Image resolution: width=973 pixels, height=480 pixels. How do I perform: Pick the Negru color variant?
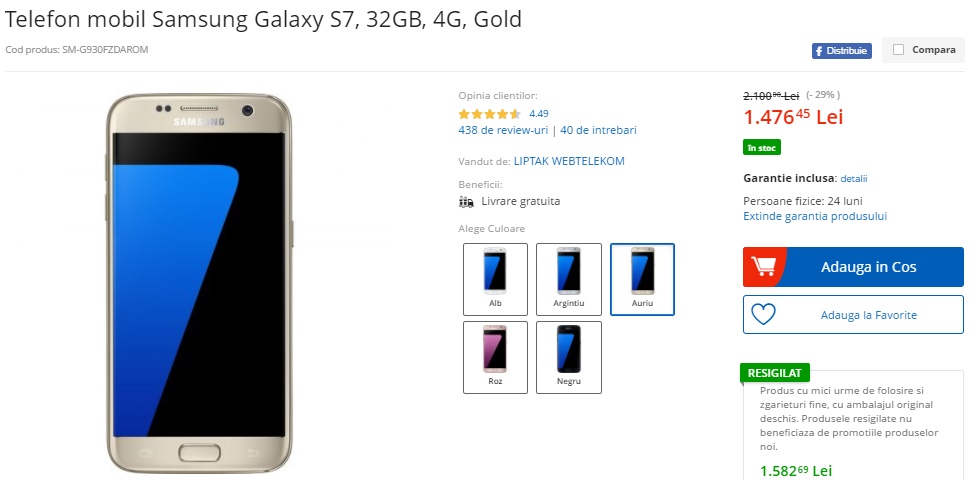click(568, 357)
